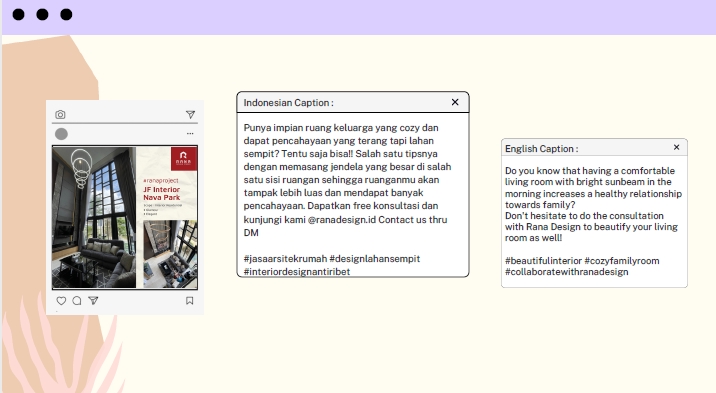Click the camera icon in the Instagram mockup
716x393 pixels.
tap(60, 115)
